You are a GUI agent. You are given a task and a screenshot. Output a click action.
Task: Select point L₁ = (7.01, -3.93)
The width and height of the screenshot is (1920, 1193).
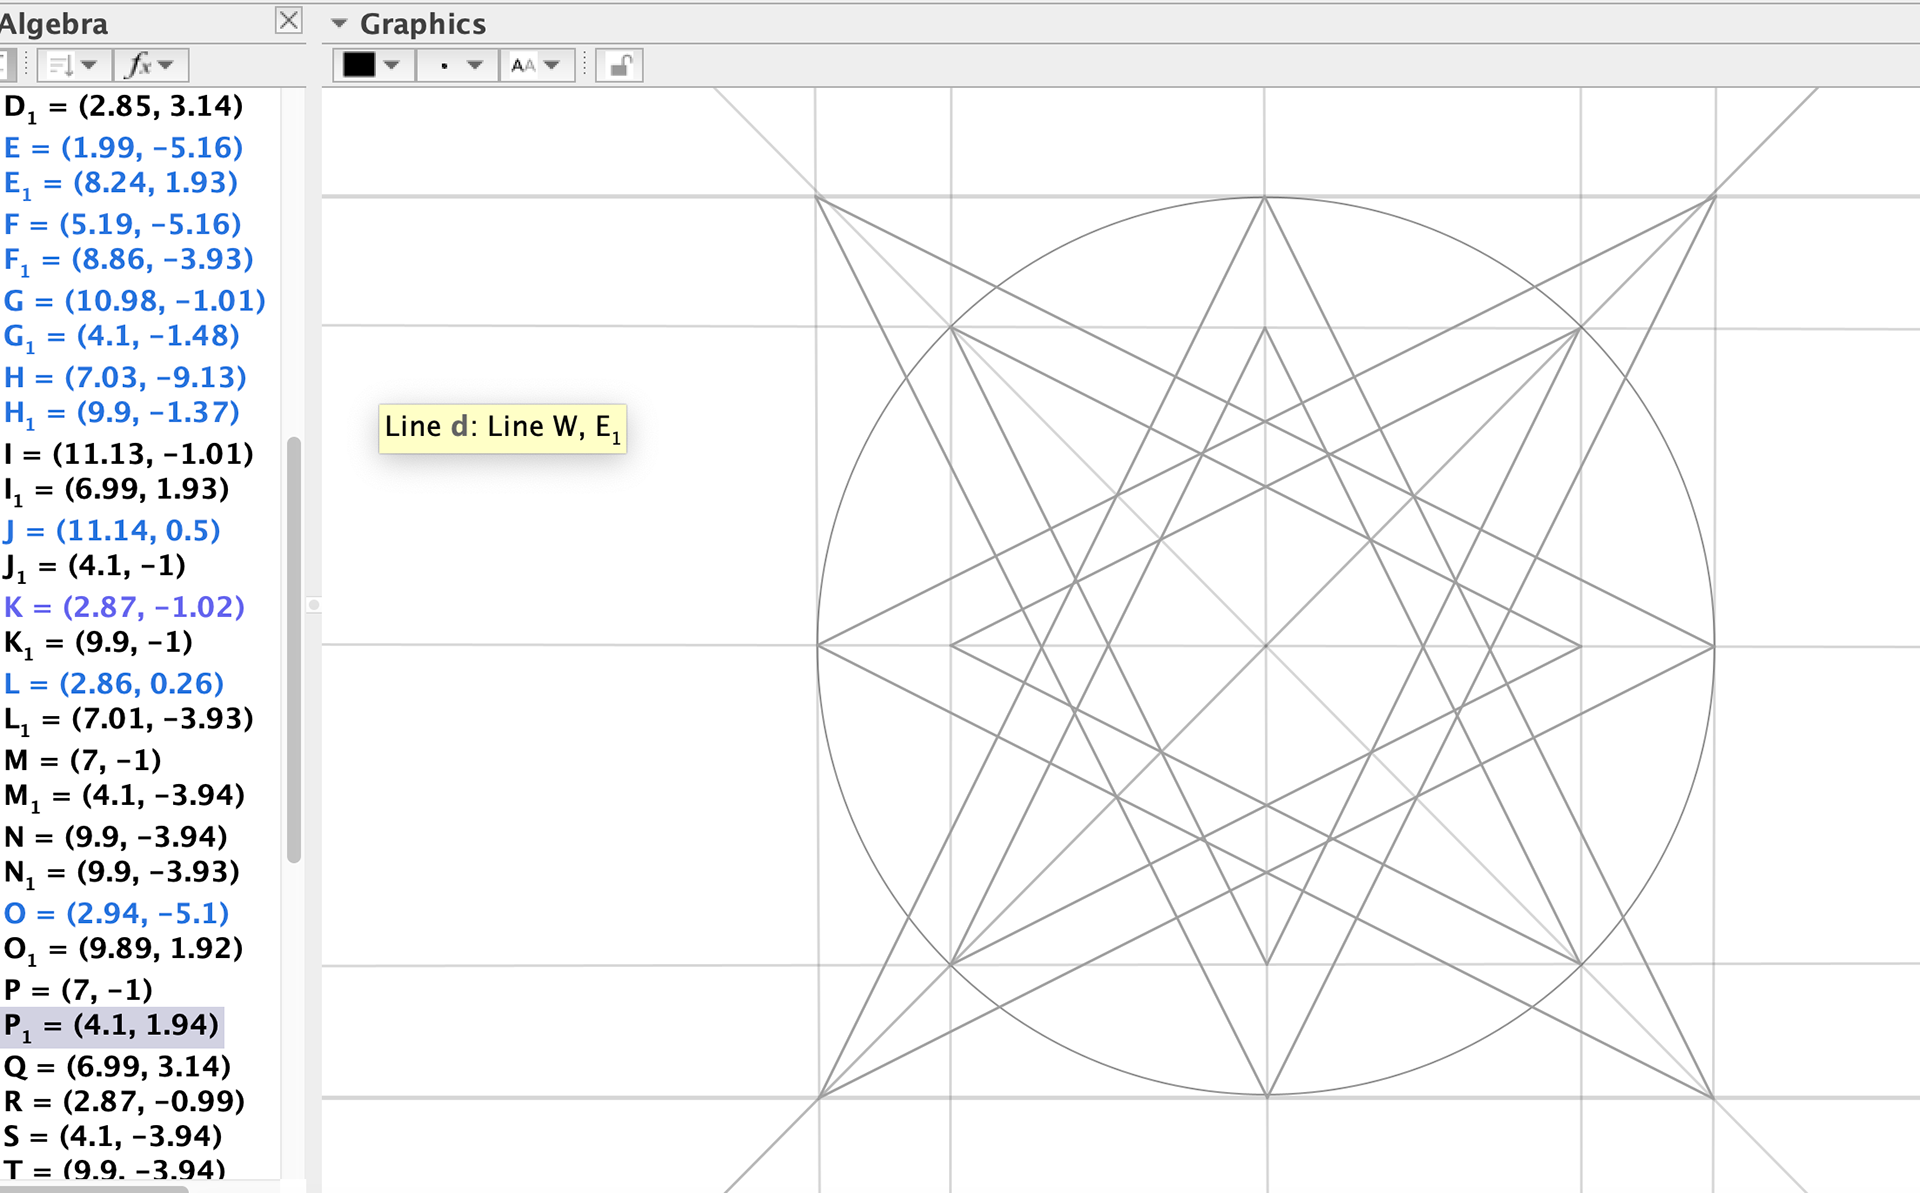click(x=128, y=720)
